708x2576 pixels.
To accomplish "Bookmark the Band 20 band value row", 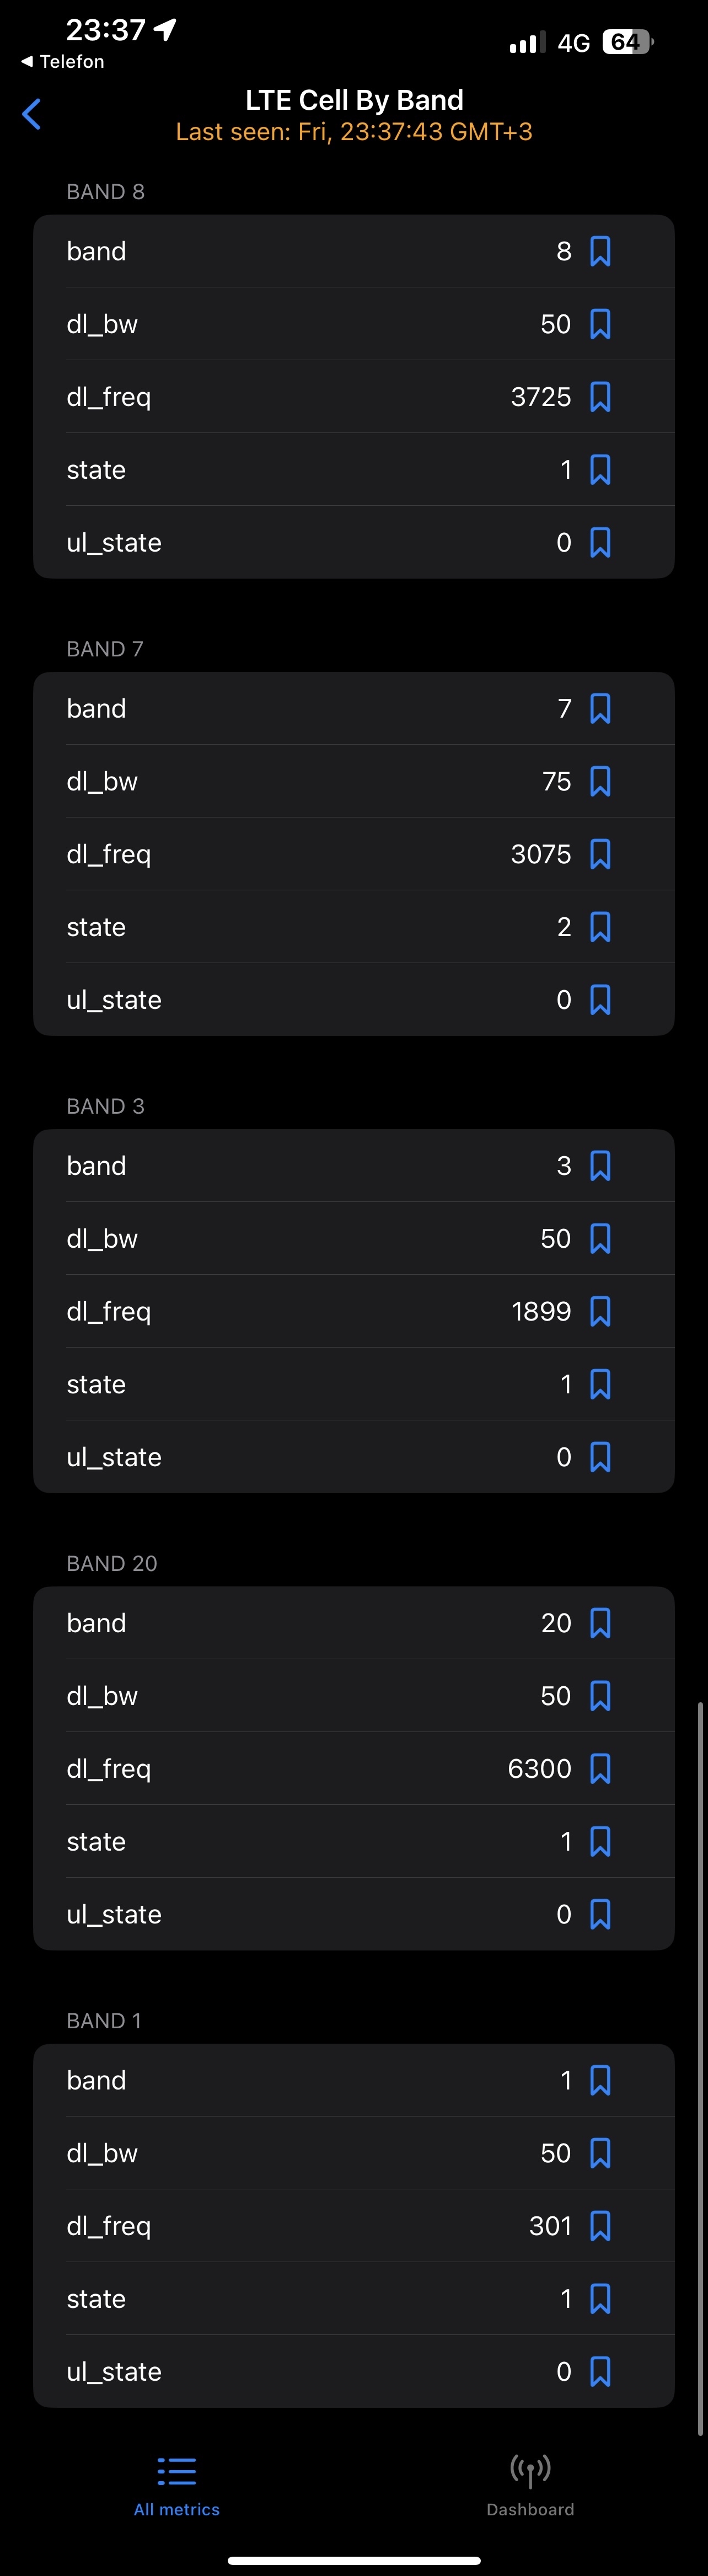I will coord(600,1622).
